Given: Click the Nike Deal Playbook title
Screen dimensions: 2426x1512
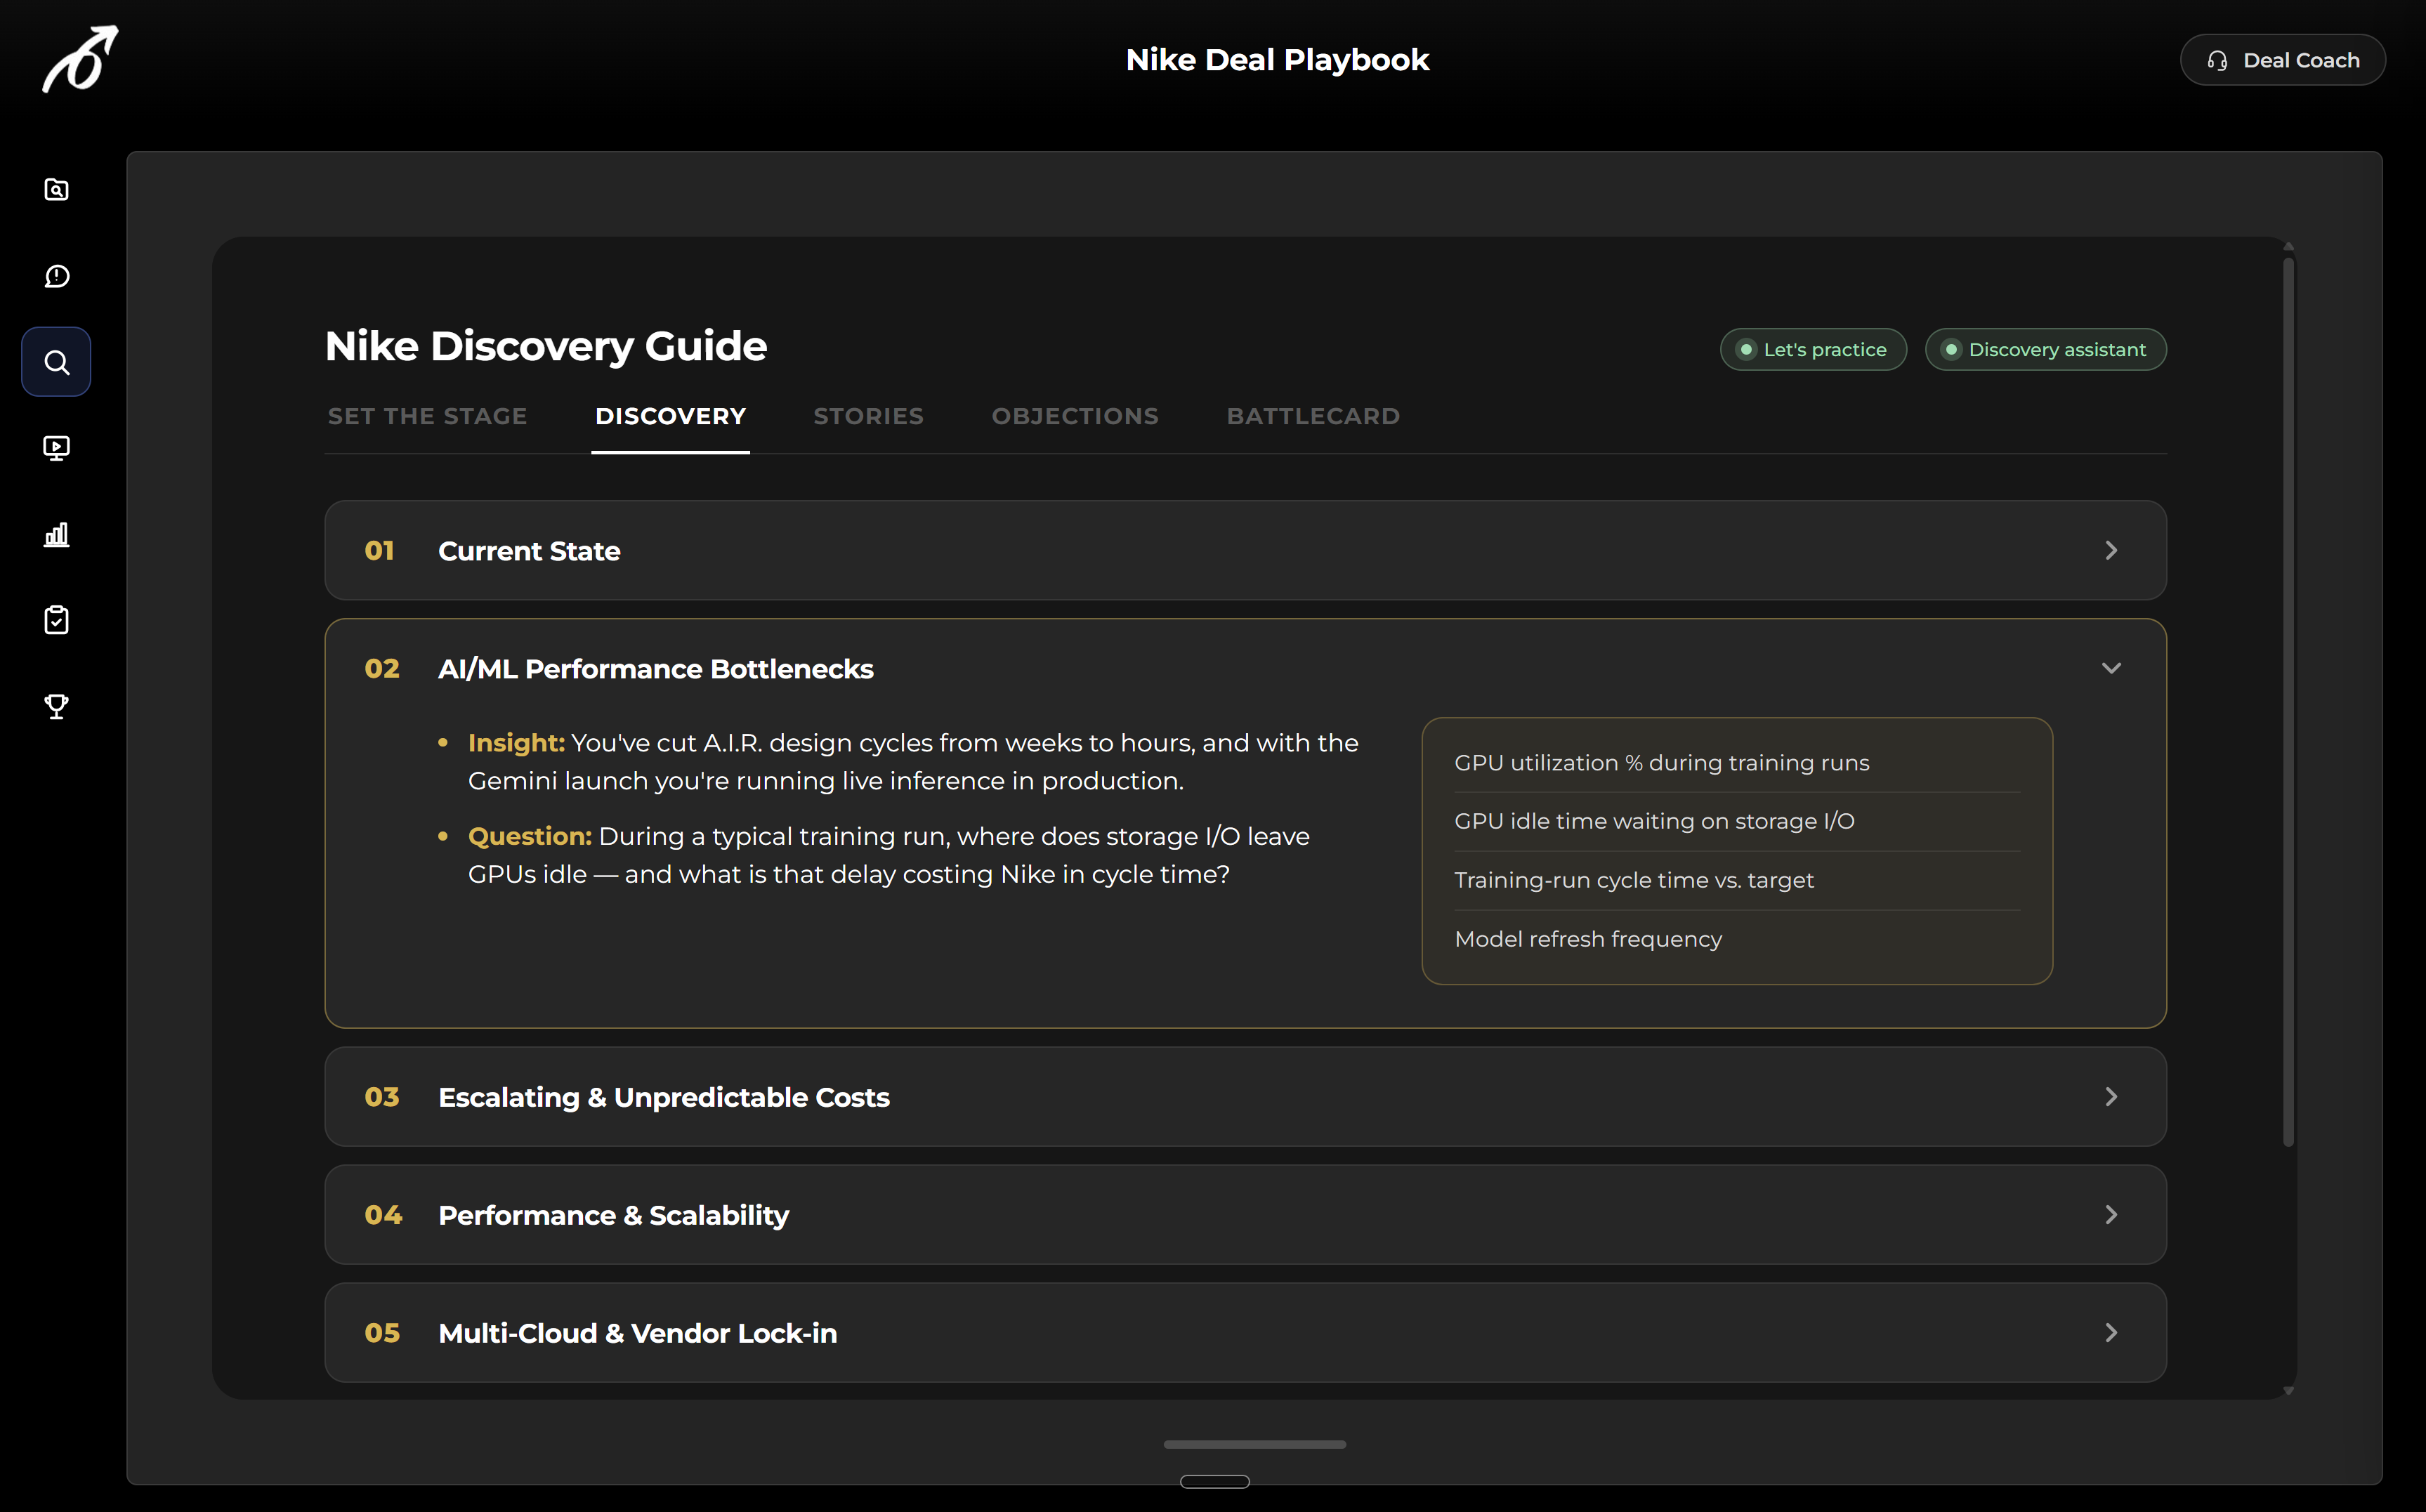Looking at the screenshot, I should 1277,60.
